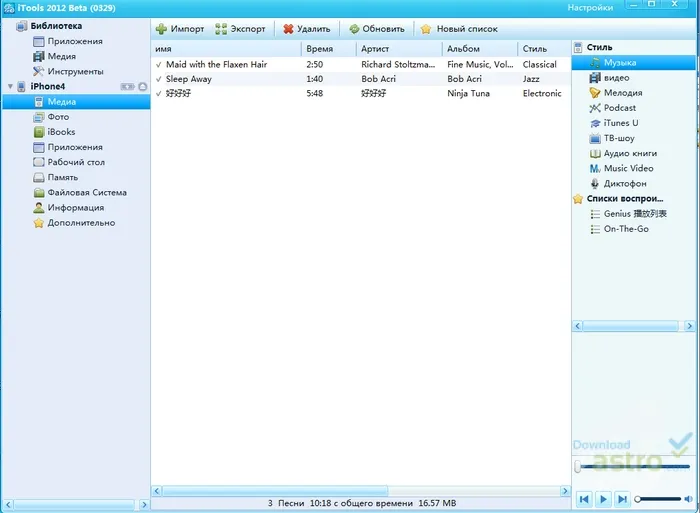Click Импорт button label
This screenshot has height=513, width=700.
pyautogui.click(x=187, y=29)
